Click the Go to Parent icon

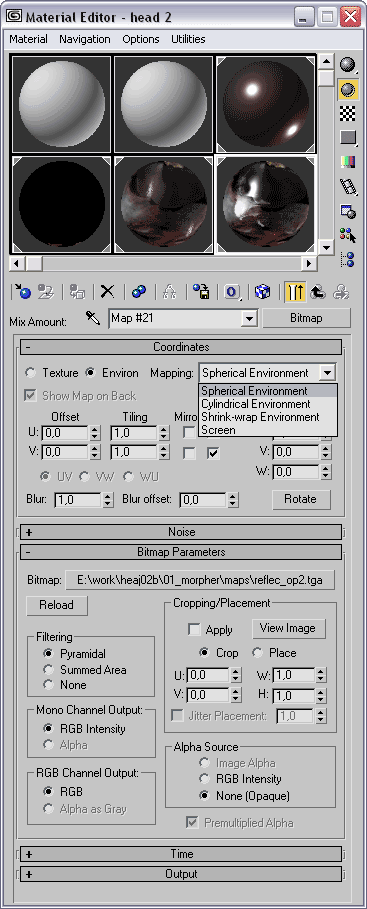[x=318, y=292]
